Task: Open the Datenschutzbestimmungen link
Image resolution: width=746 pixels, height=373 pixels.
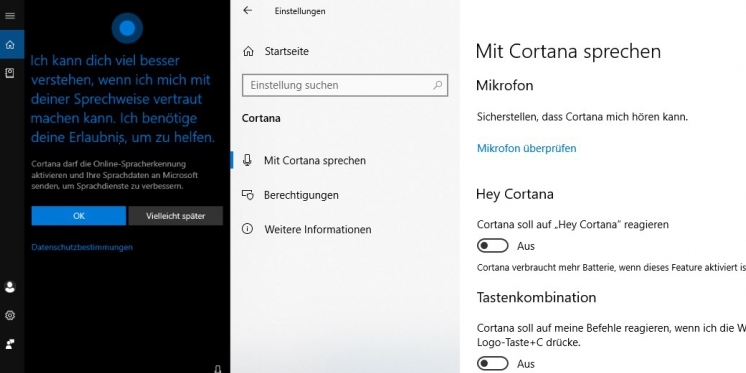Action: pyautogui.click(x=82, y=247)
